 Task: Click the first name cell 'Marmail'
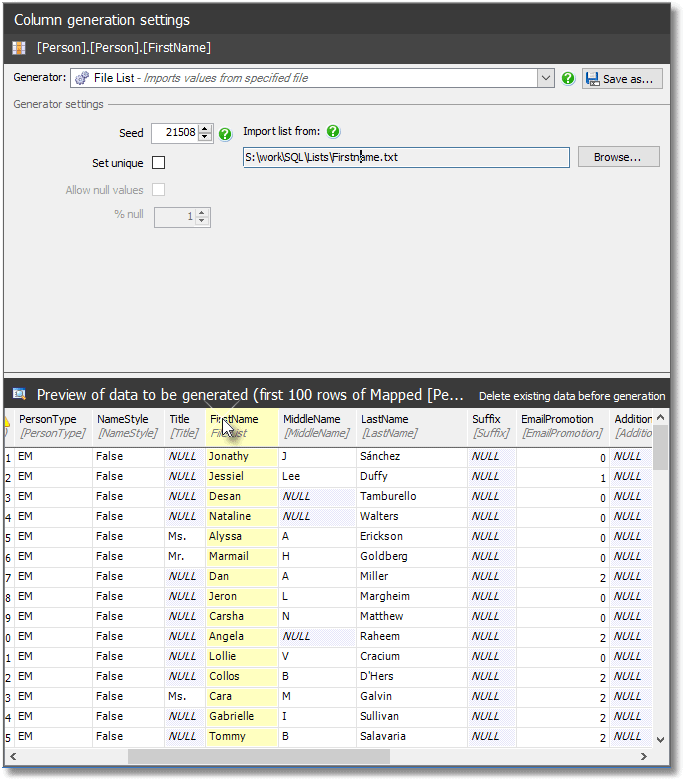pos(242,556)
